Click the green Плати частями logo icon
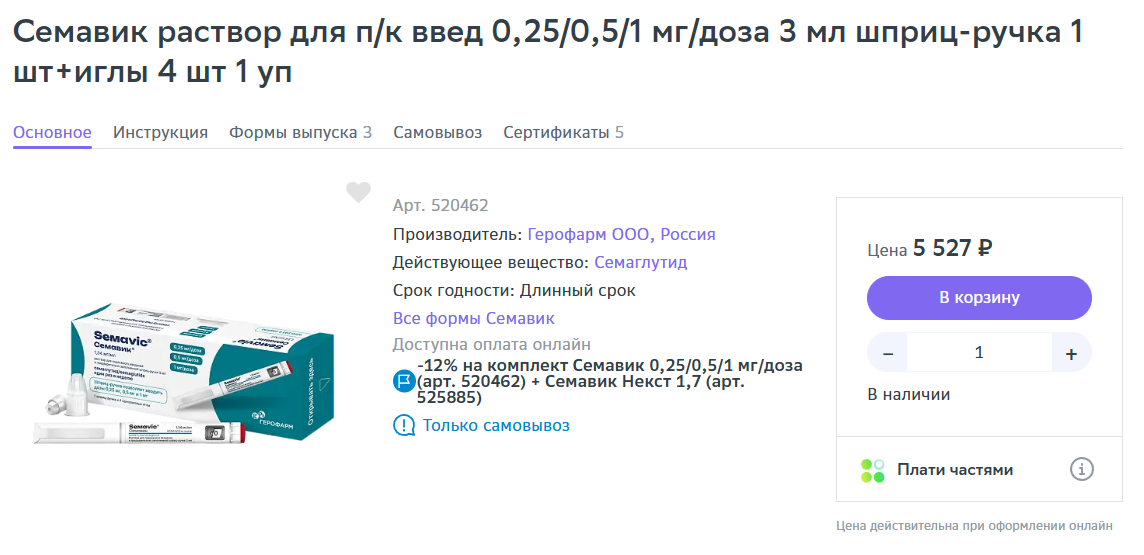 coord(873,470)
